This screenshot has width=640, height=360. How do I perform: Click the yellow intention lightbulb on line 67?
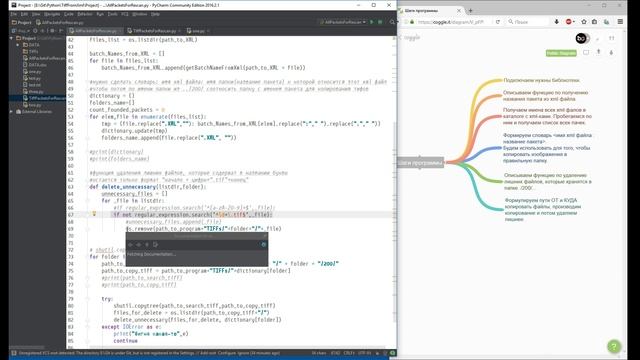(x=94, y=214)
